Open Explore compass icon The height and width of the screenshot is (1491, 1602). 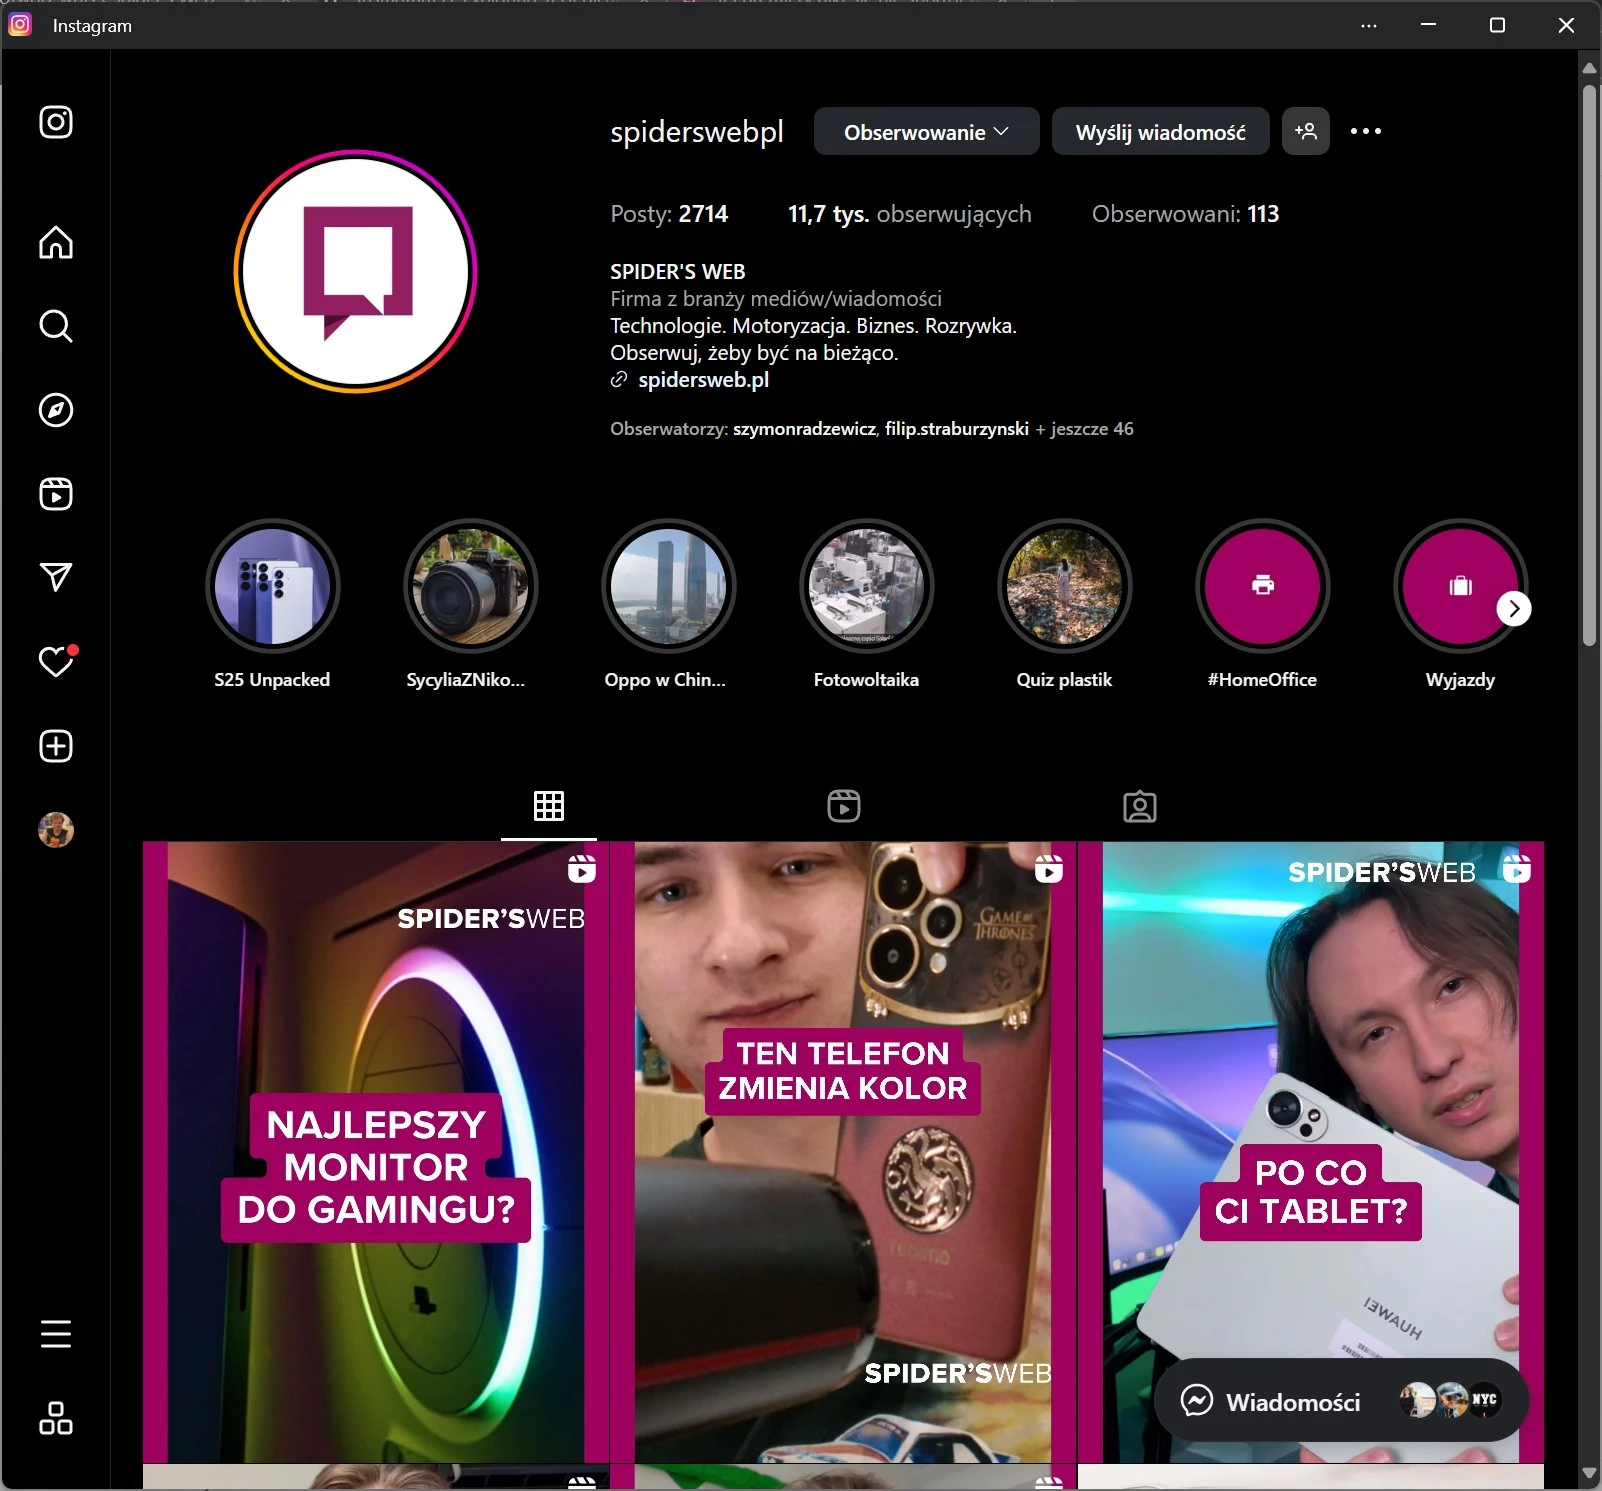click(x=56, y=410)
